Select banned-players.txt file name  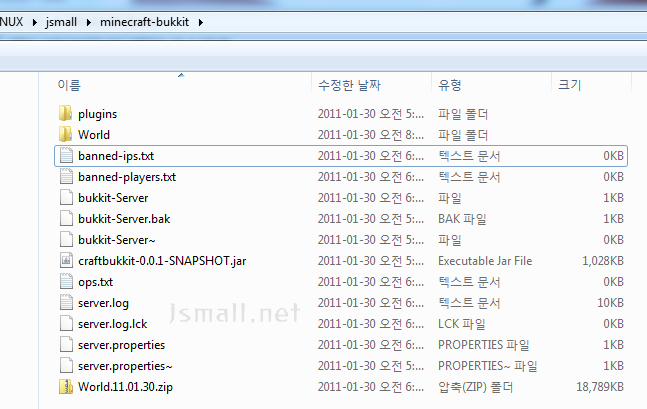(x=127, y=177)
